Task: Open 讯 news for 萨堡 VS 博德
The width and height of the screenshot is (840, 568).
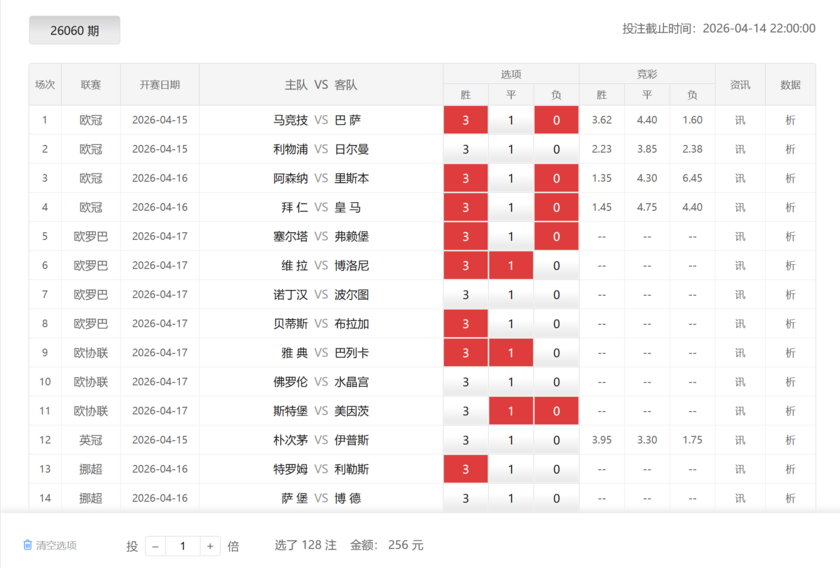Action: pyautogui.click(x=740, y=498)
